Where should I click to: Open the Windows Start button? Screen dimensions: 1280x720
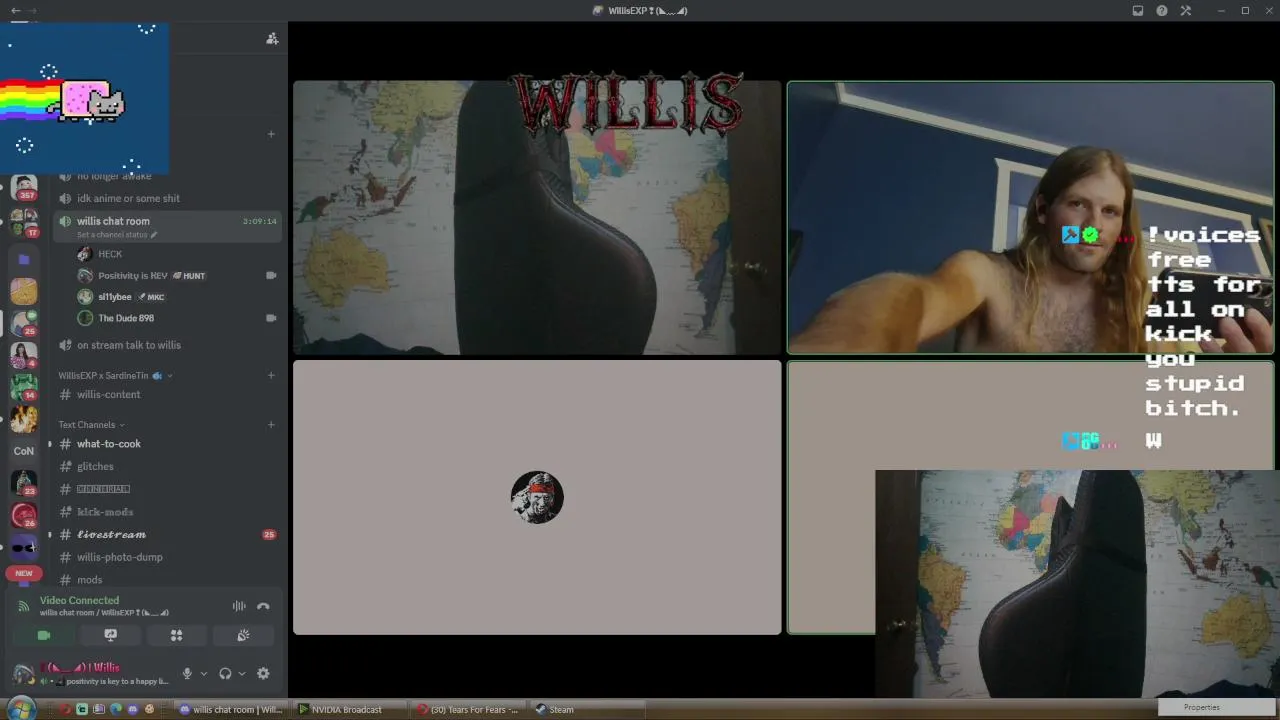coord(21,709)
